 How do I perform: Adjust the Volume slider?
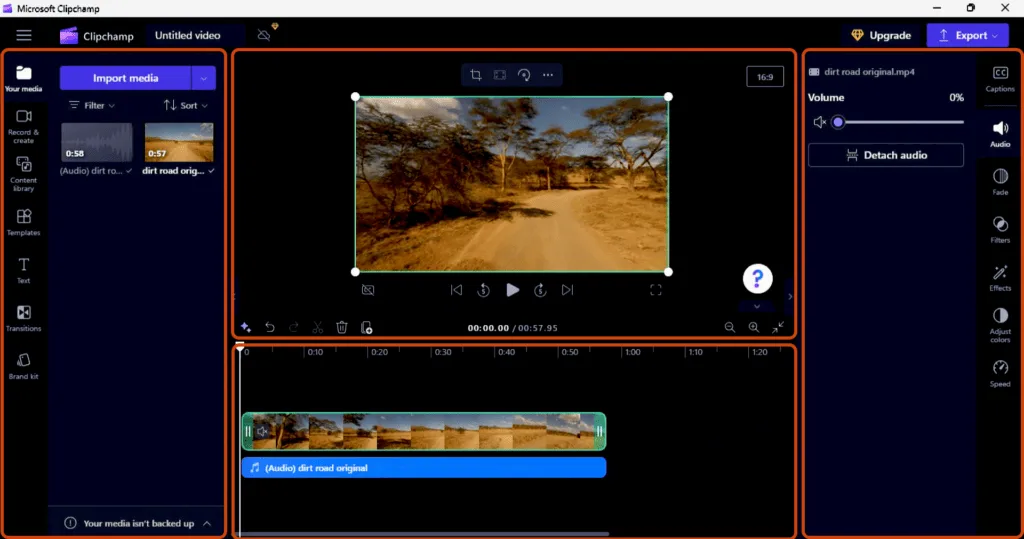(900, 122)
